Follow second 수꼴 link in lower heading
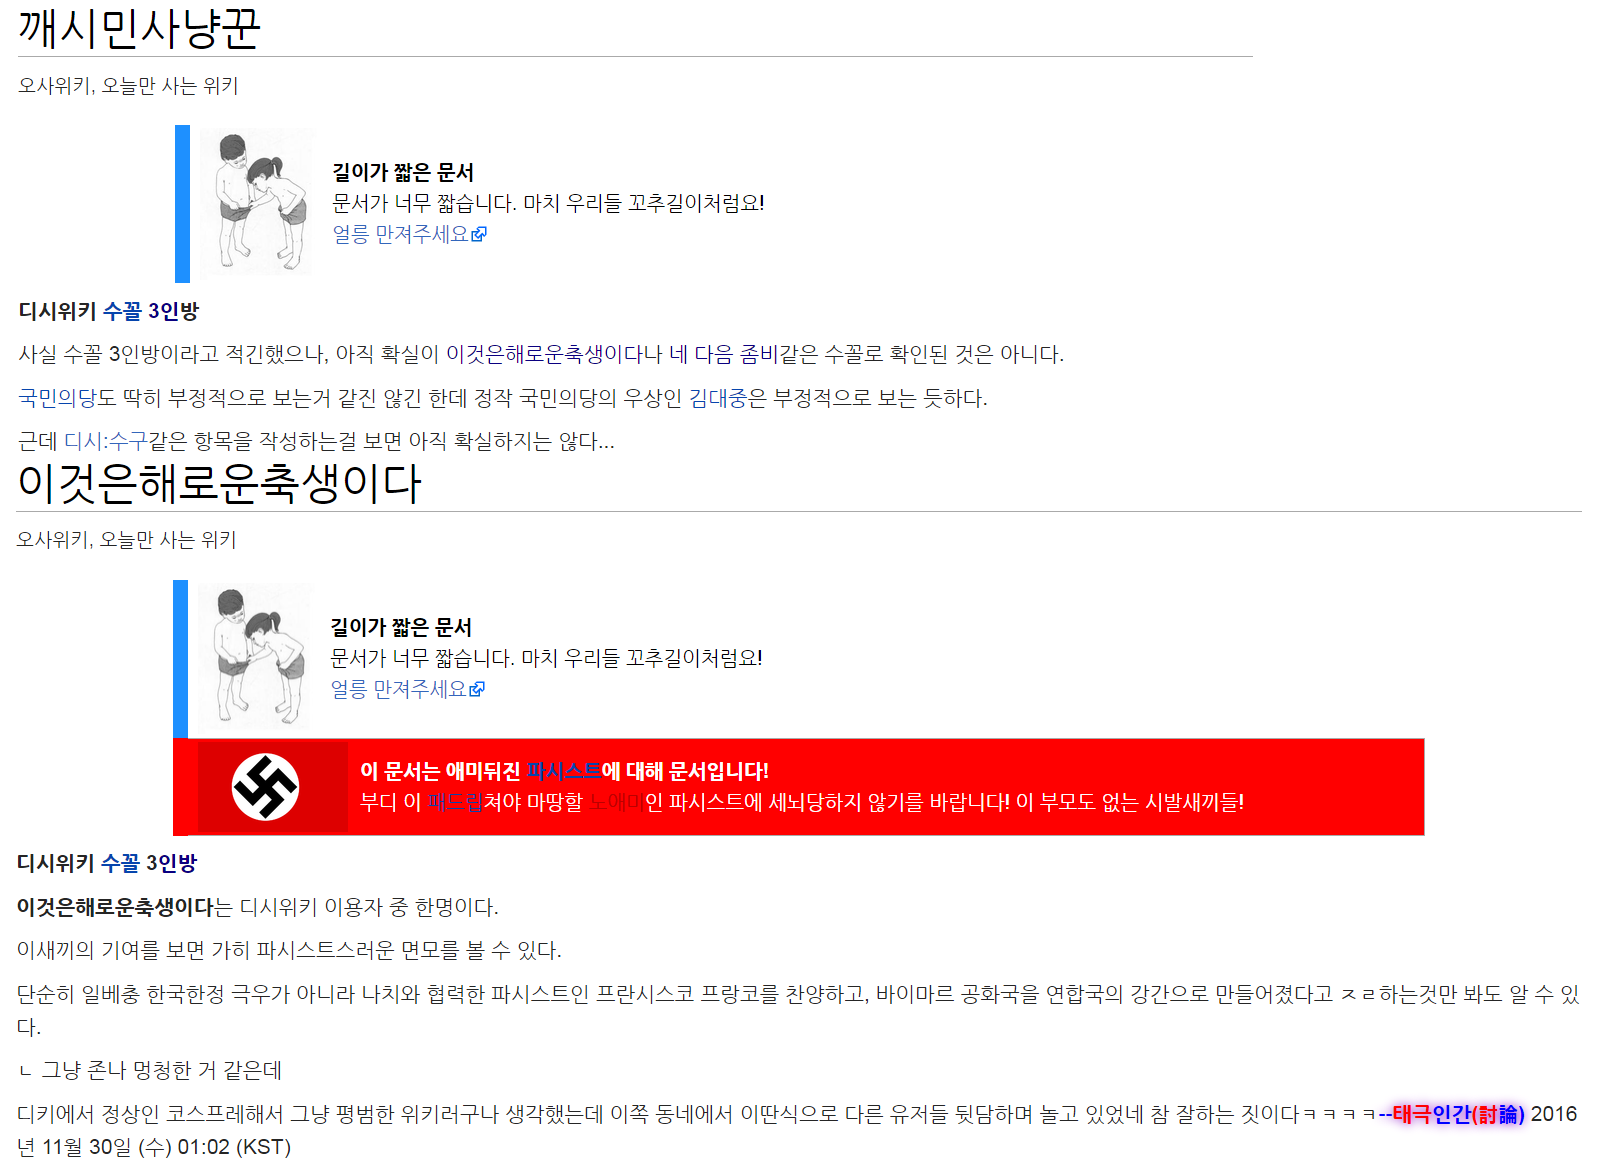The height and width of the screenshot is (1174, 1613). tap(120, 863)
